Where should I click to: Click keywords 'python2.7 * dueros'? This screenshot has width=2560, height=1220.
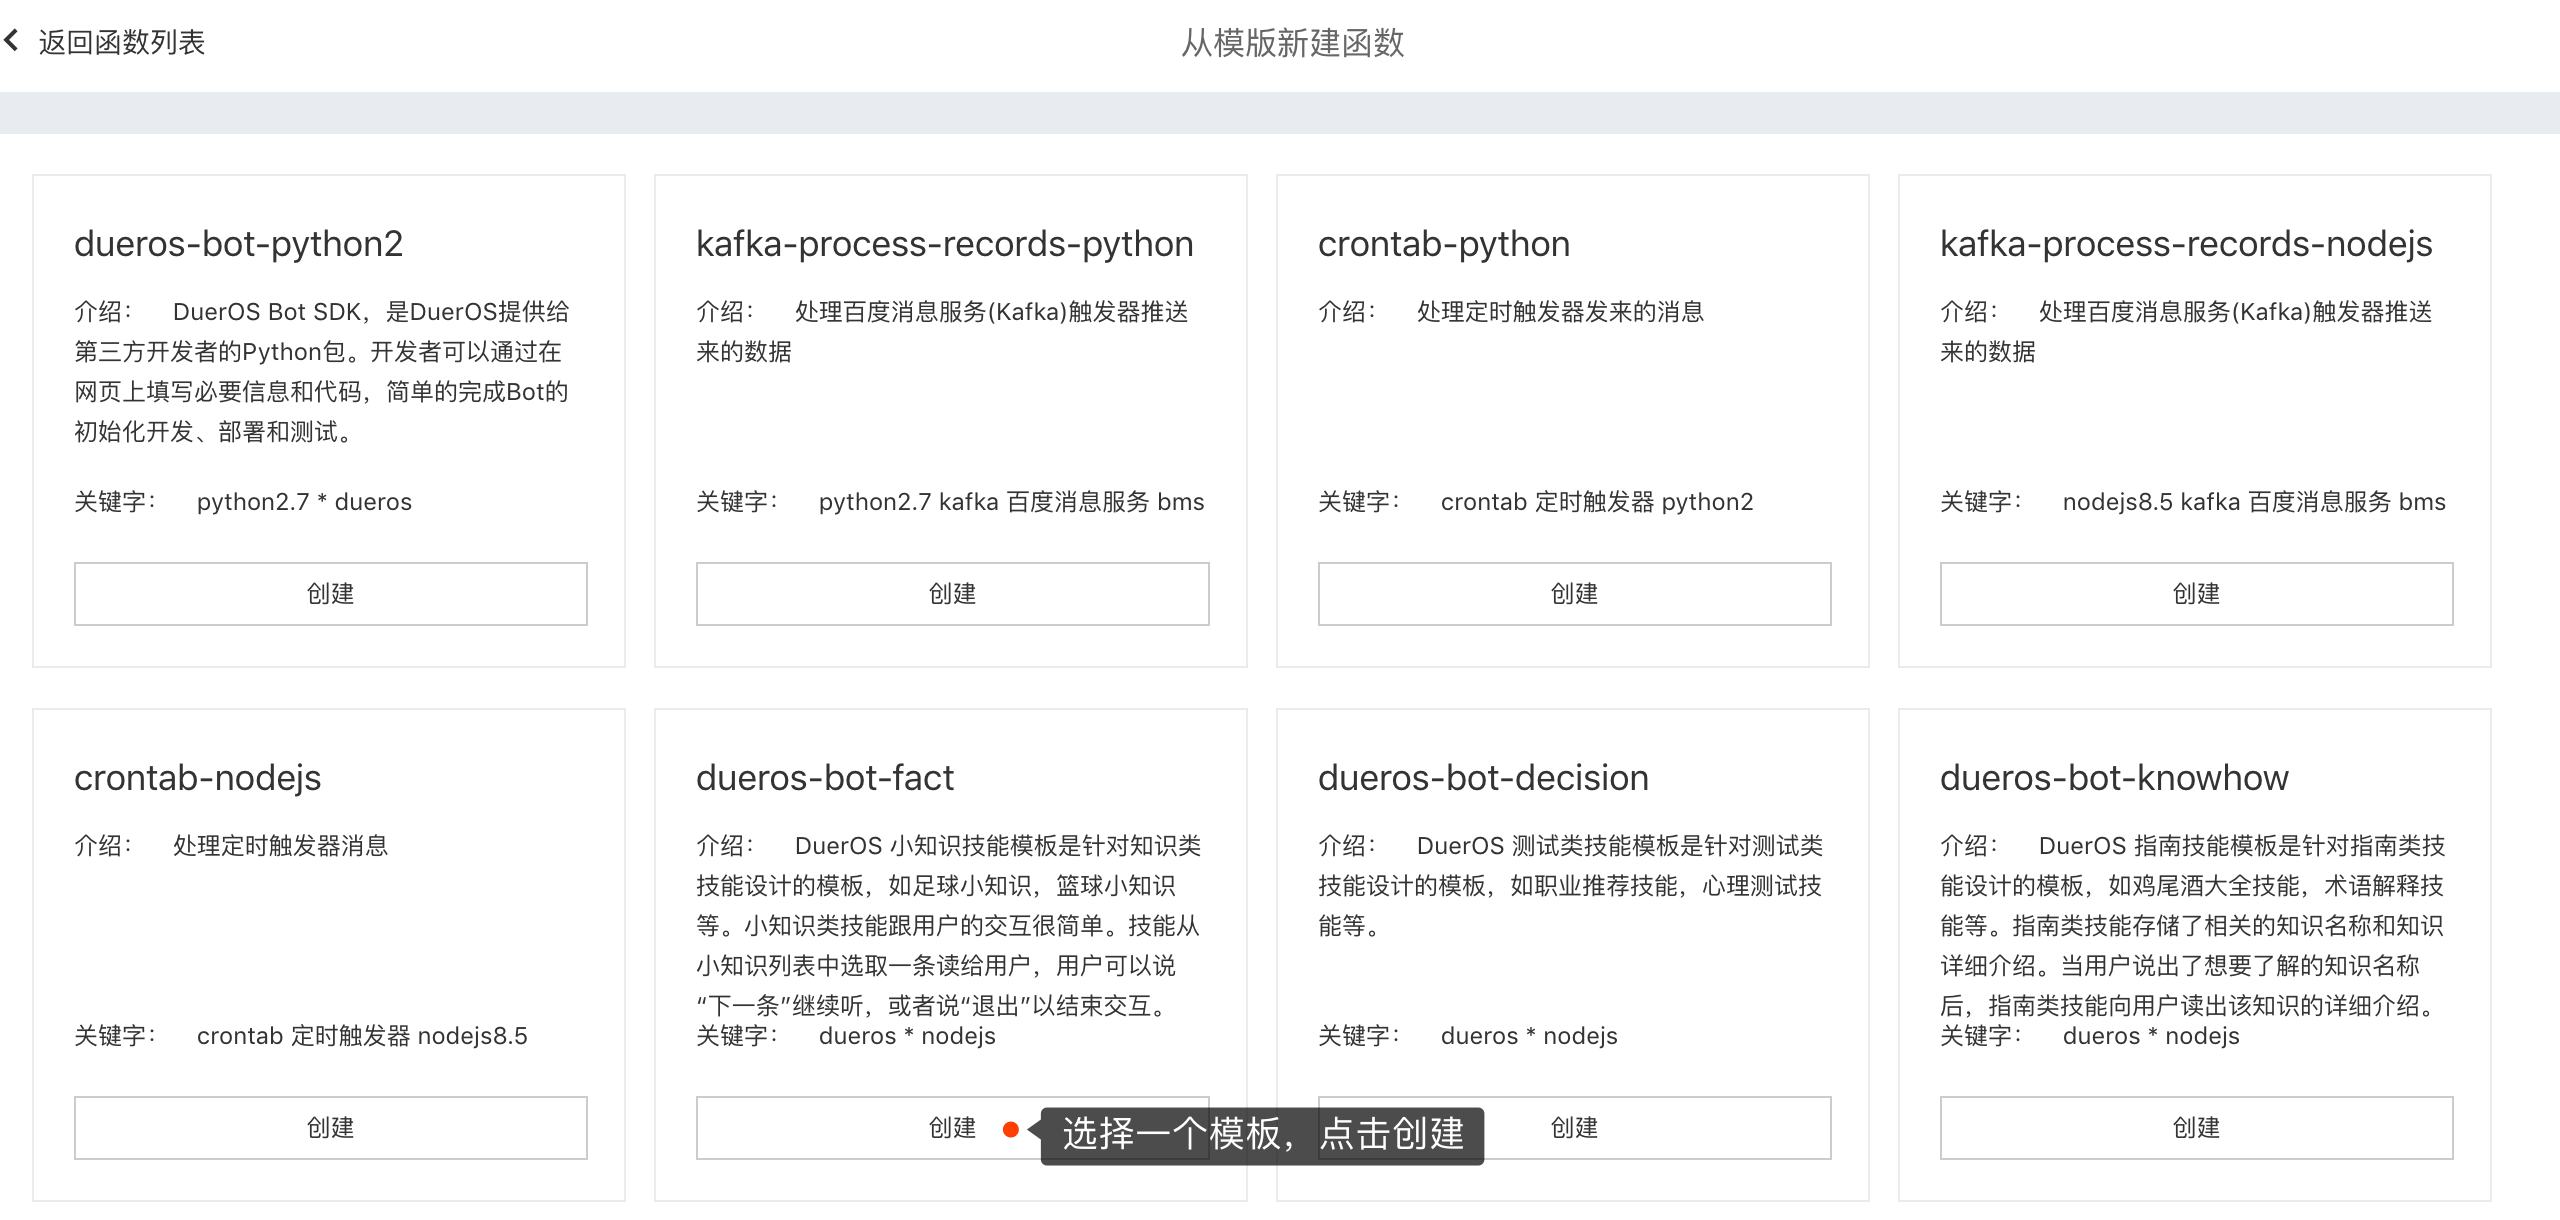pos(304,502)
